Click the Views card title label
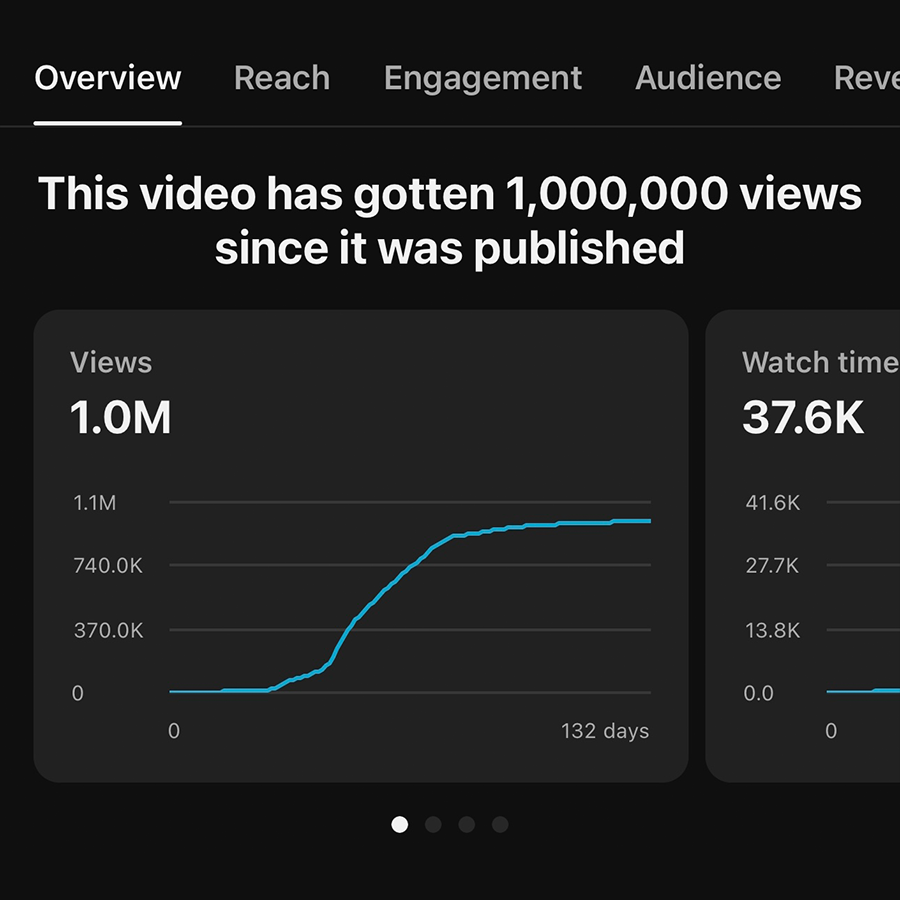Image resolution: width=900 pixels, height=900 pixels. (x=110, y=362)
